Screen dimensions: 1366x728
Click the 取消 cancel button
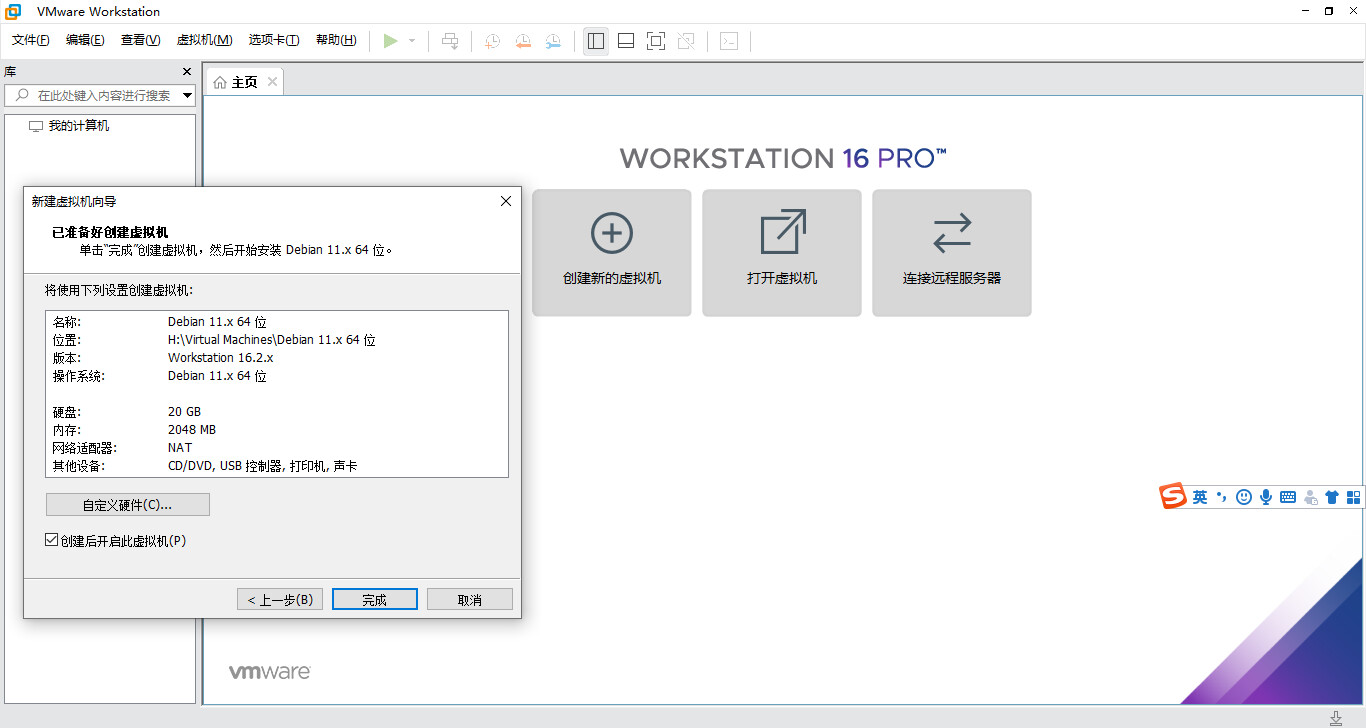tap(470, 600)
